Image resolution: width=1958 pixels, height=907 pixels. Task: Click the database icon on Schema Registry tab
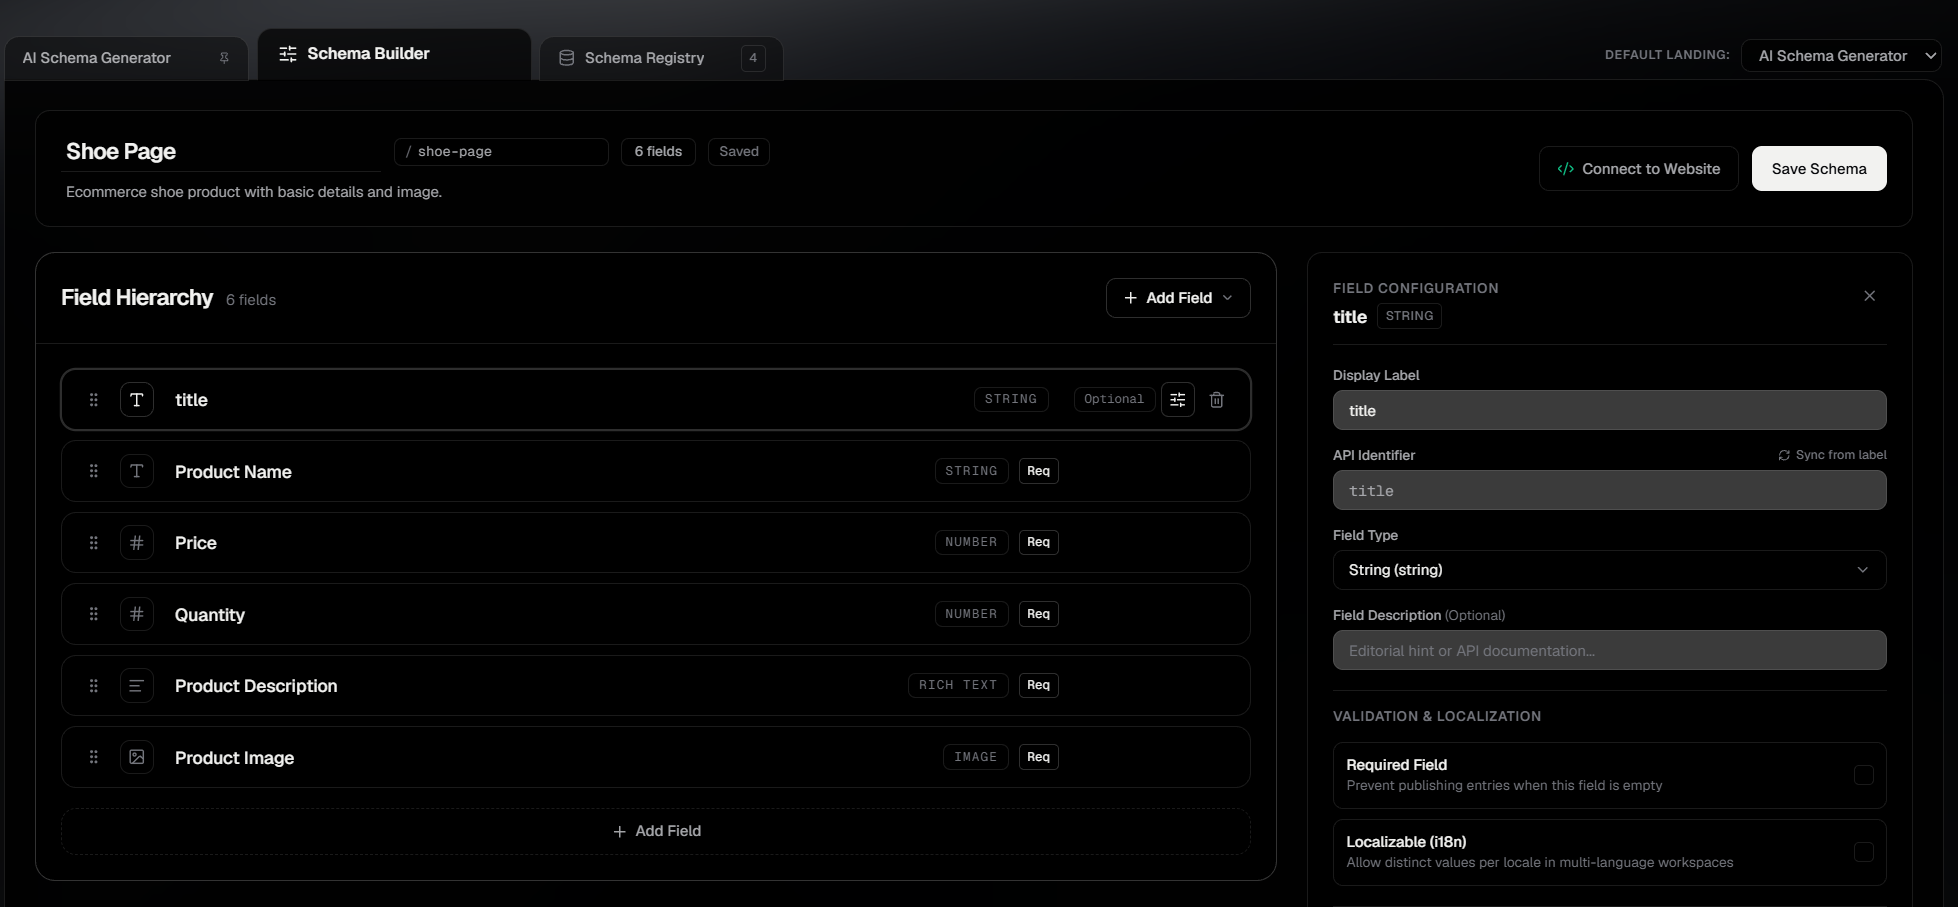pos(566,58)
